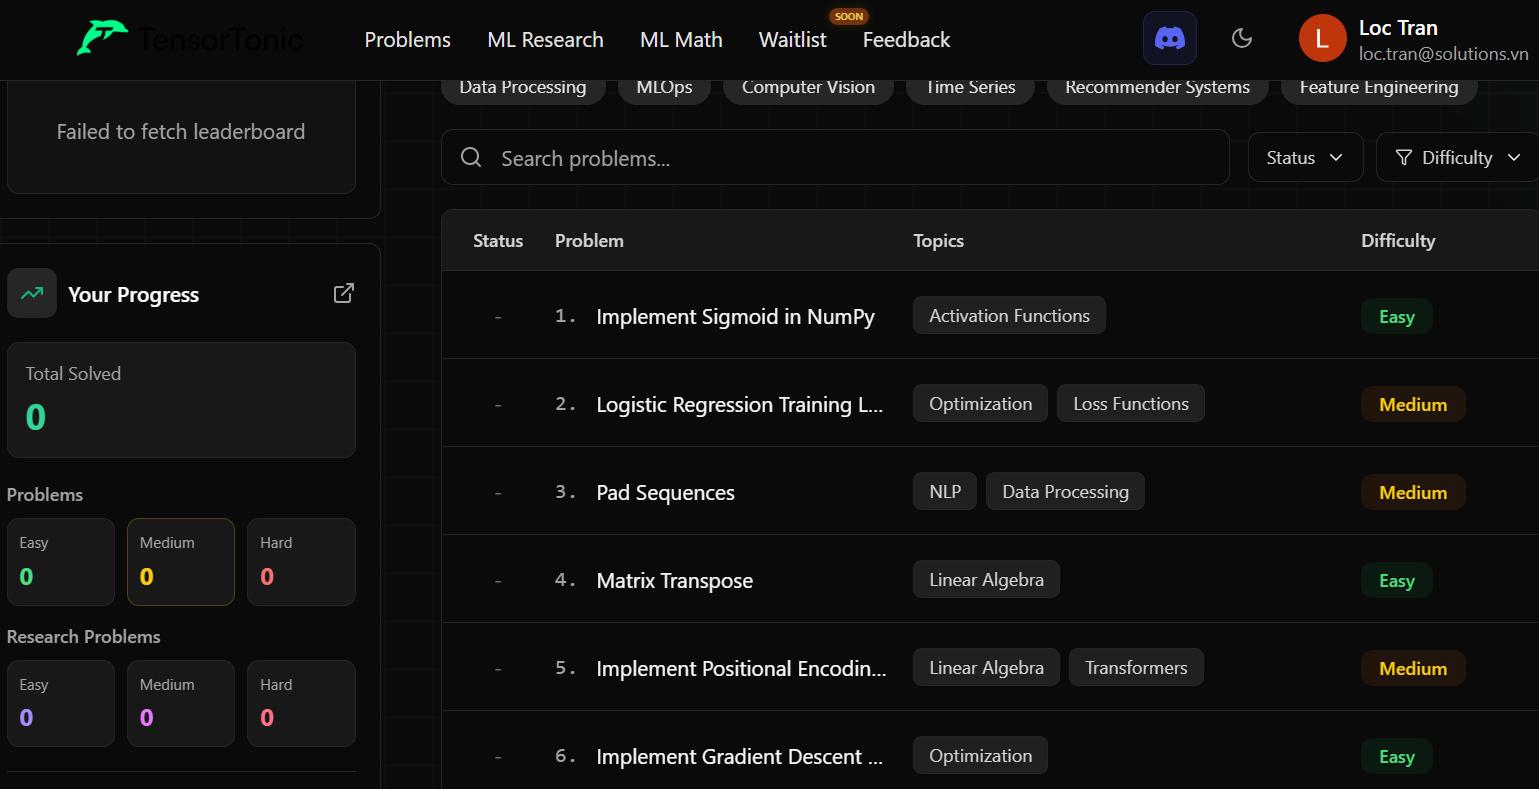The height and width of the screenshot is (789, 1539).
Task: Click the Failed to fetch leaderboard message
Action: (181, 131)
